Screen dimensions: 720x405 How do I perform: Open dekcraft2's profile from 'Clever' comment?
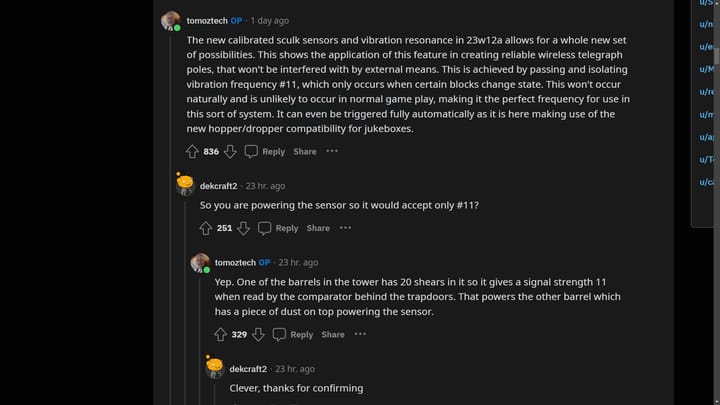(x=249, y=369)
